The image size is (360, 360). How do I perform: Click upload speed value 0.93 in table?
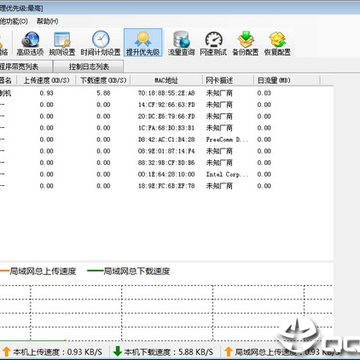[46, 93]
